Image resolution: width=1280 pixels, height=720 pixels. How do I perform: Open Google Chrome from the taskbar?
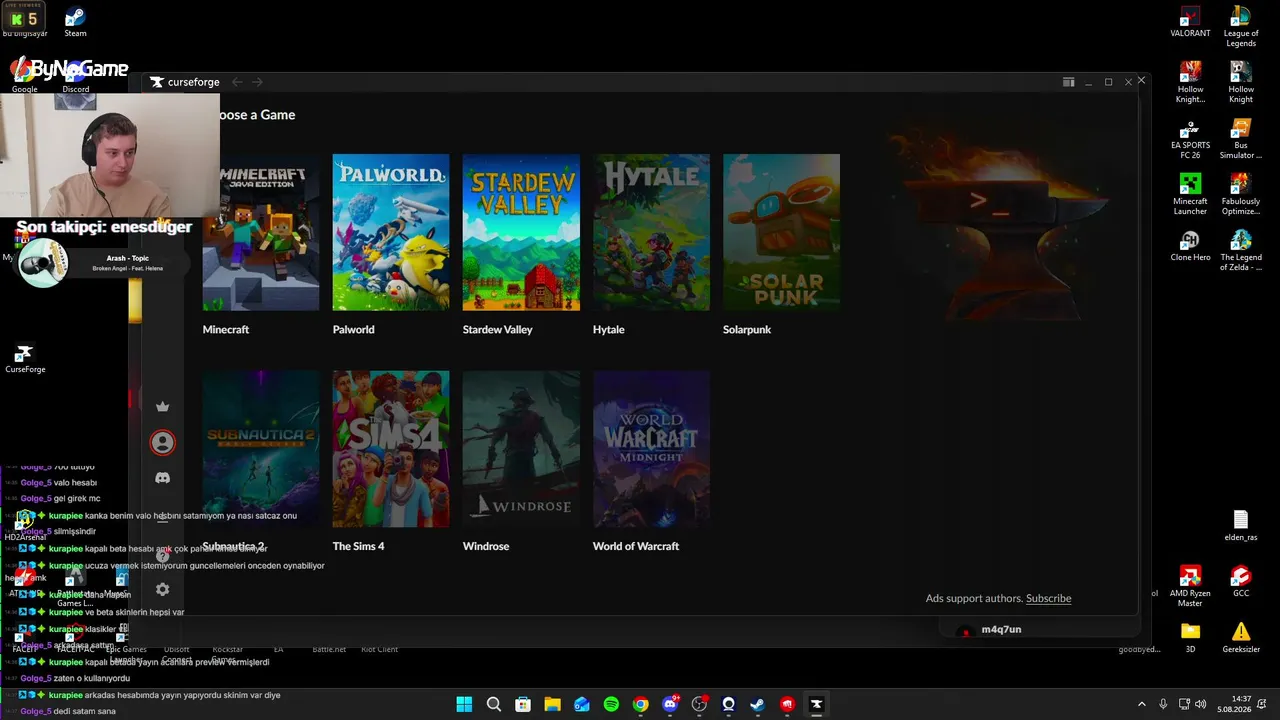tap(640, 704)
